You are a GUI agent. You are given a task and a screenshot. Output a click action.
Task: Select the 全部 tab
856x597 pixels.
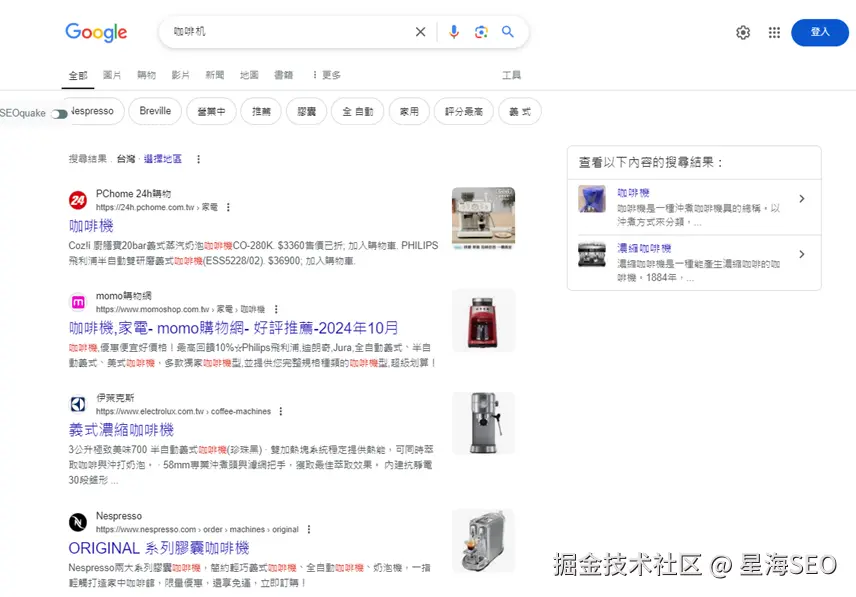(x=78, y=75)
